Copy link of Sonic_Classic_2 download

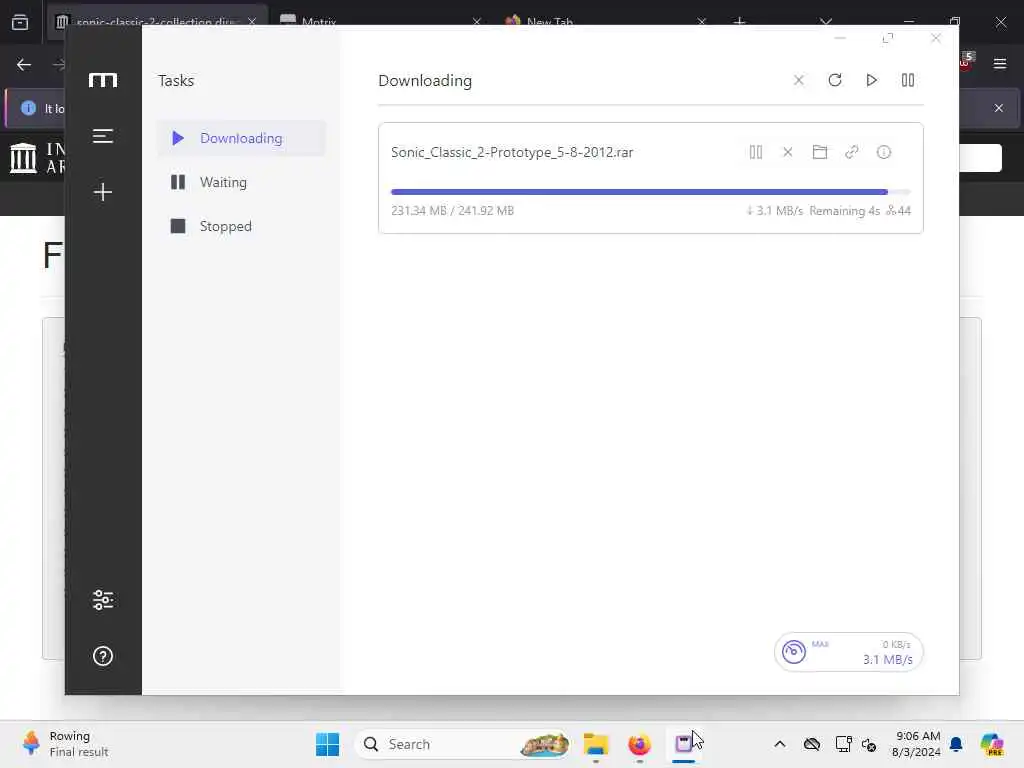[x=852, y=152]
